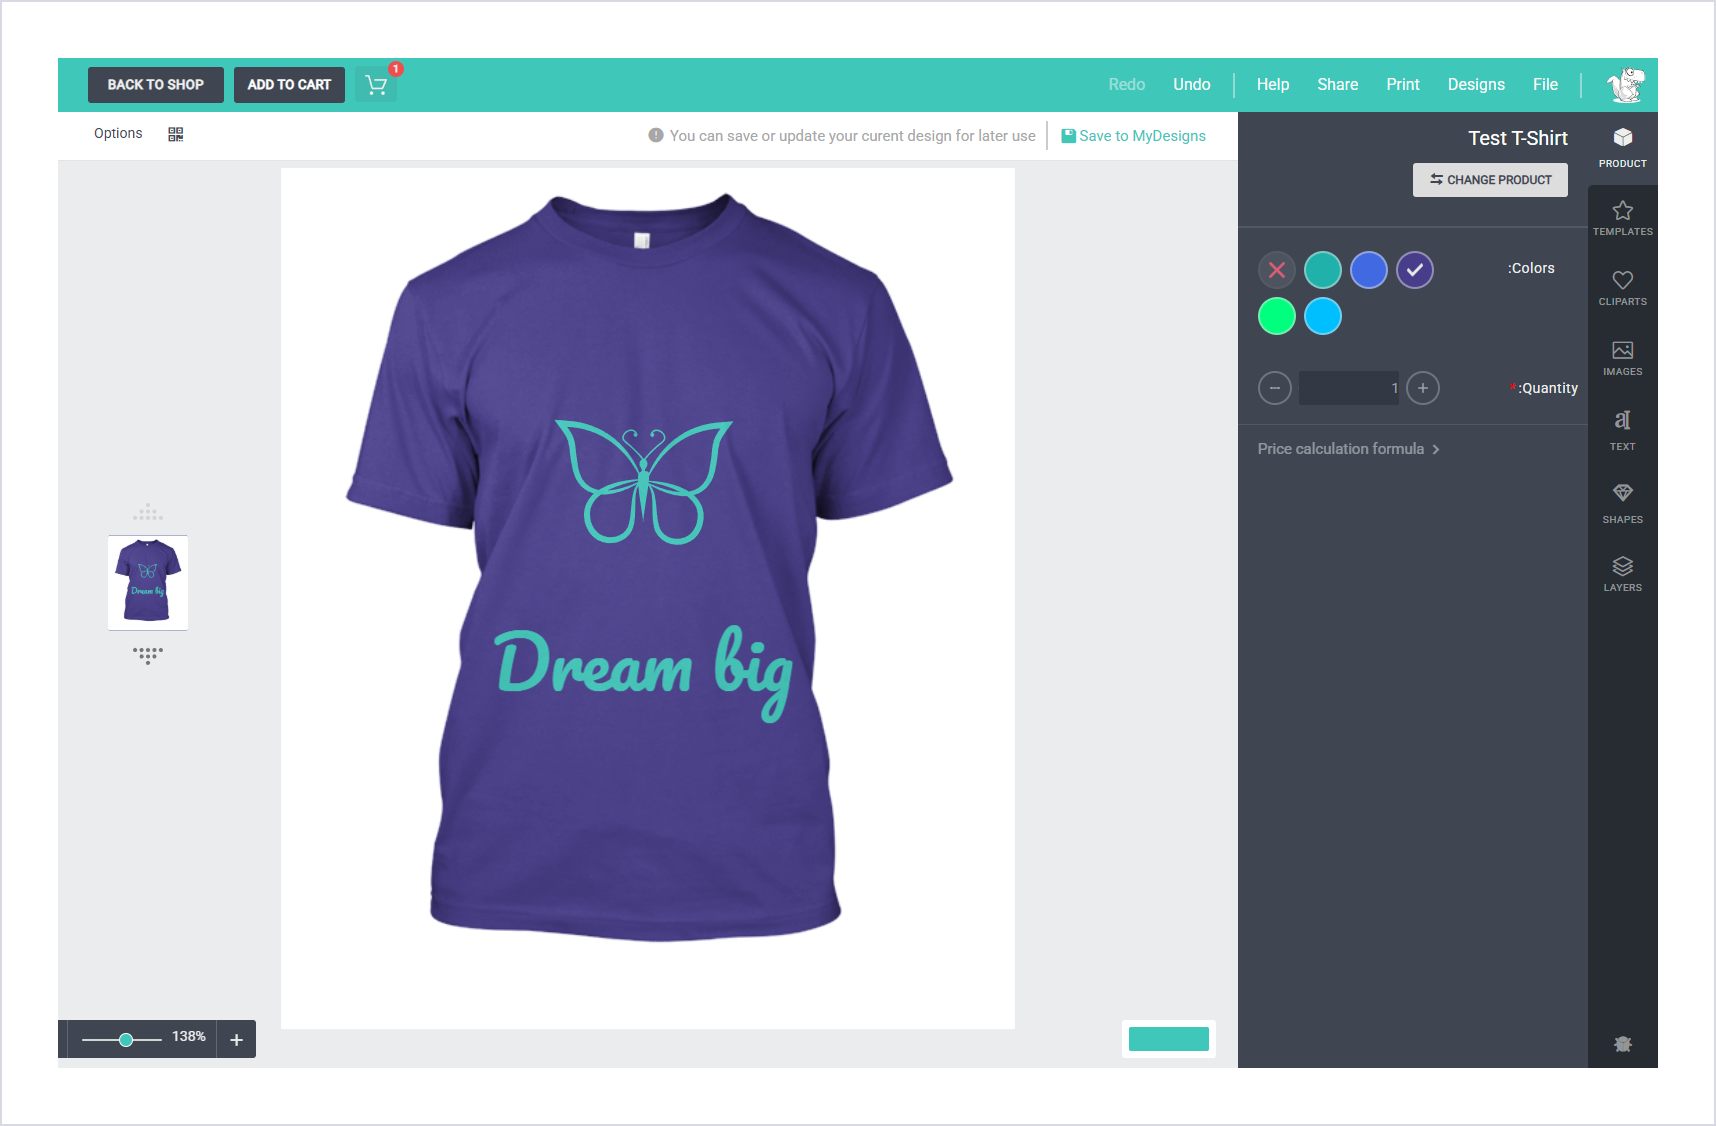Click the Save to MyDesigns link

click(x=1133, y=136)
